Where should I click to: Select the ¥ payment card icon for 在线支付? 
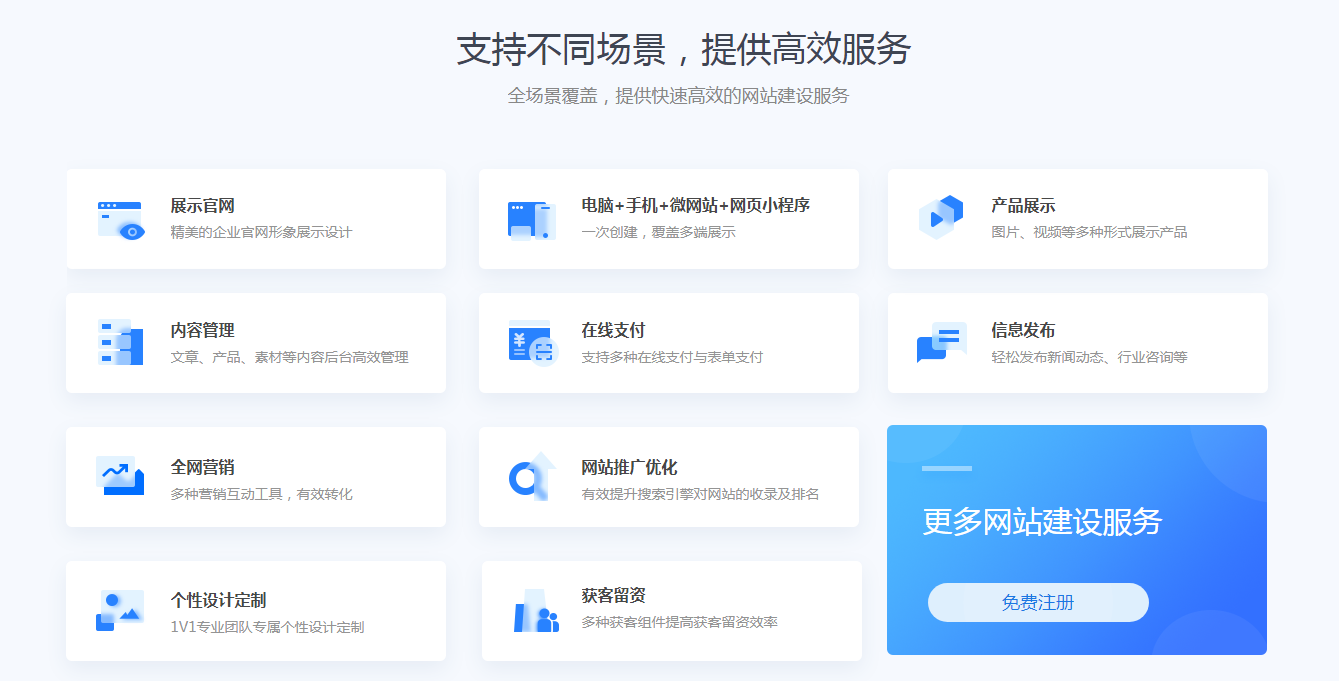point(530,343)
